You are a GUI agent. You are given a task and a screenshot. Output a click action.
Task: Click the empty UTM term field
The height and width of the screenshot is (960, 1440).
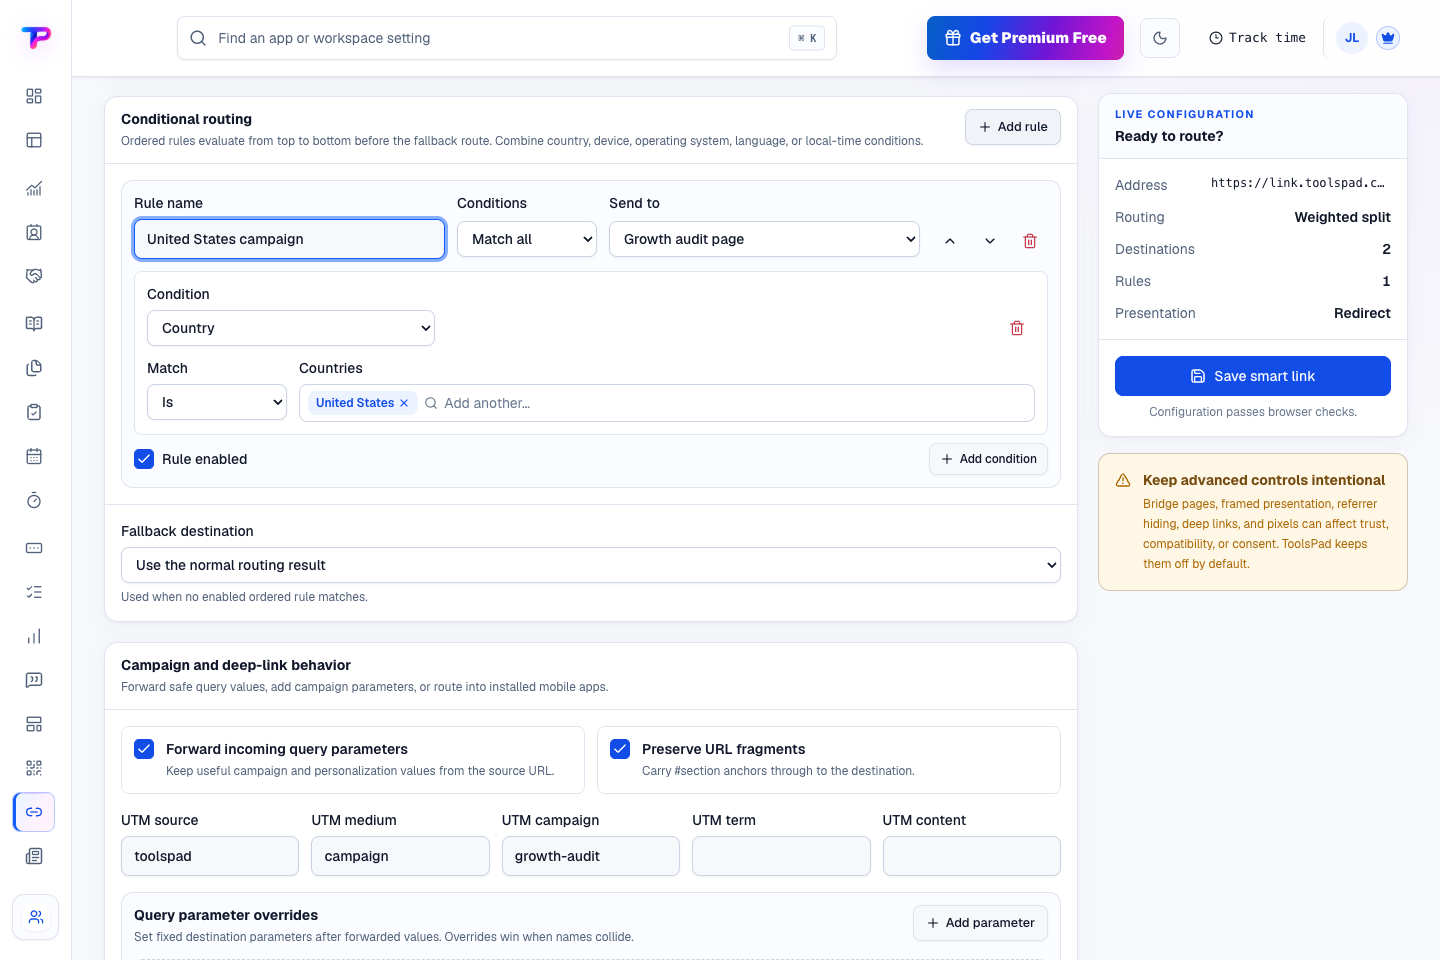point(781,856)
